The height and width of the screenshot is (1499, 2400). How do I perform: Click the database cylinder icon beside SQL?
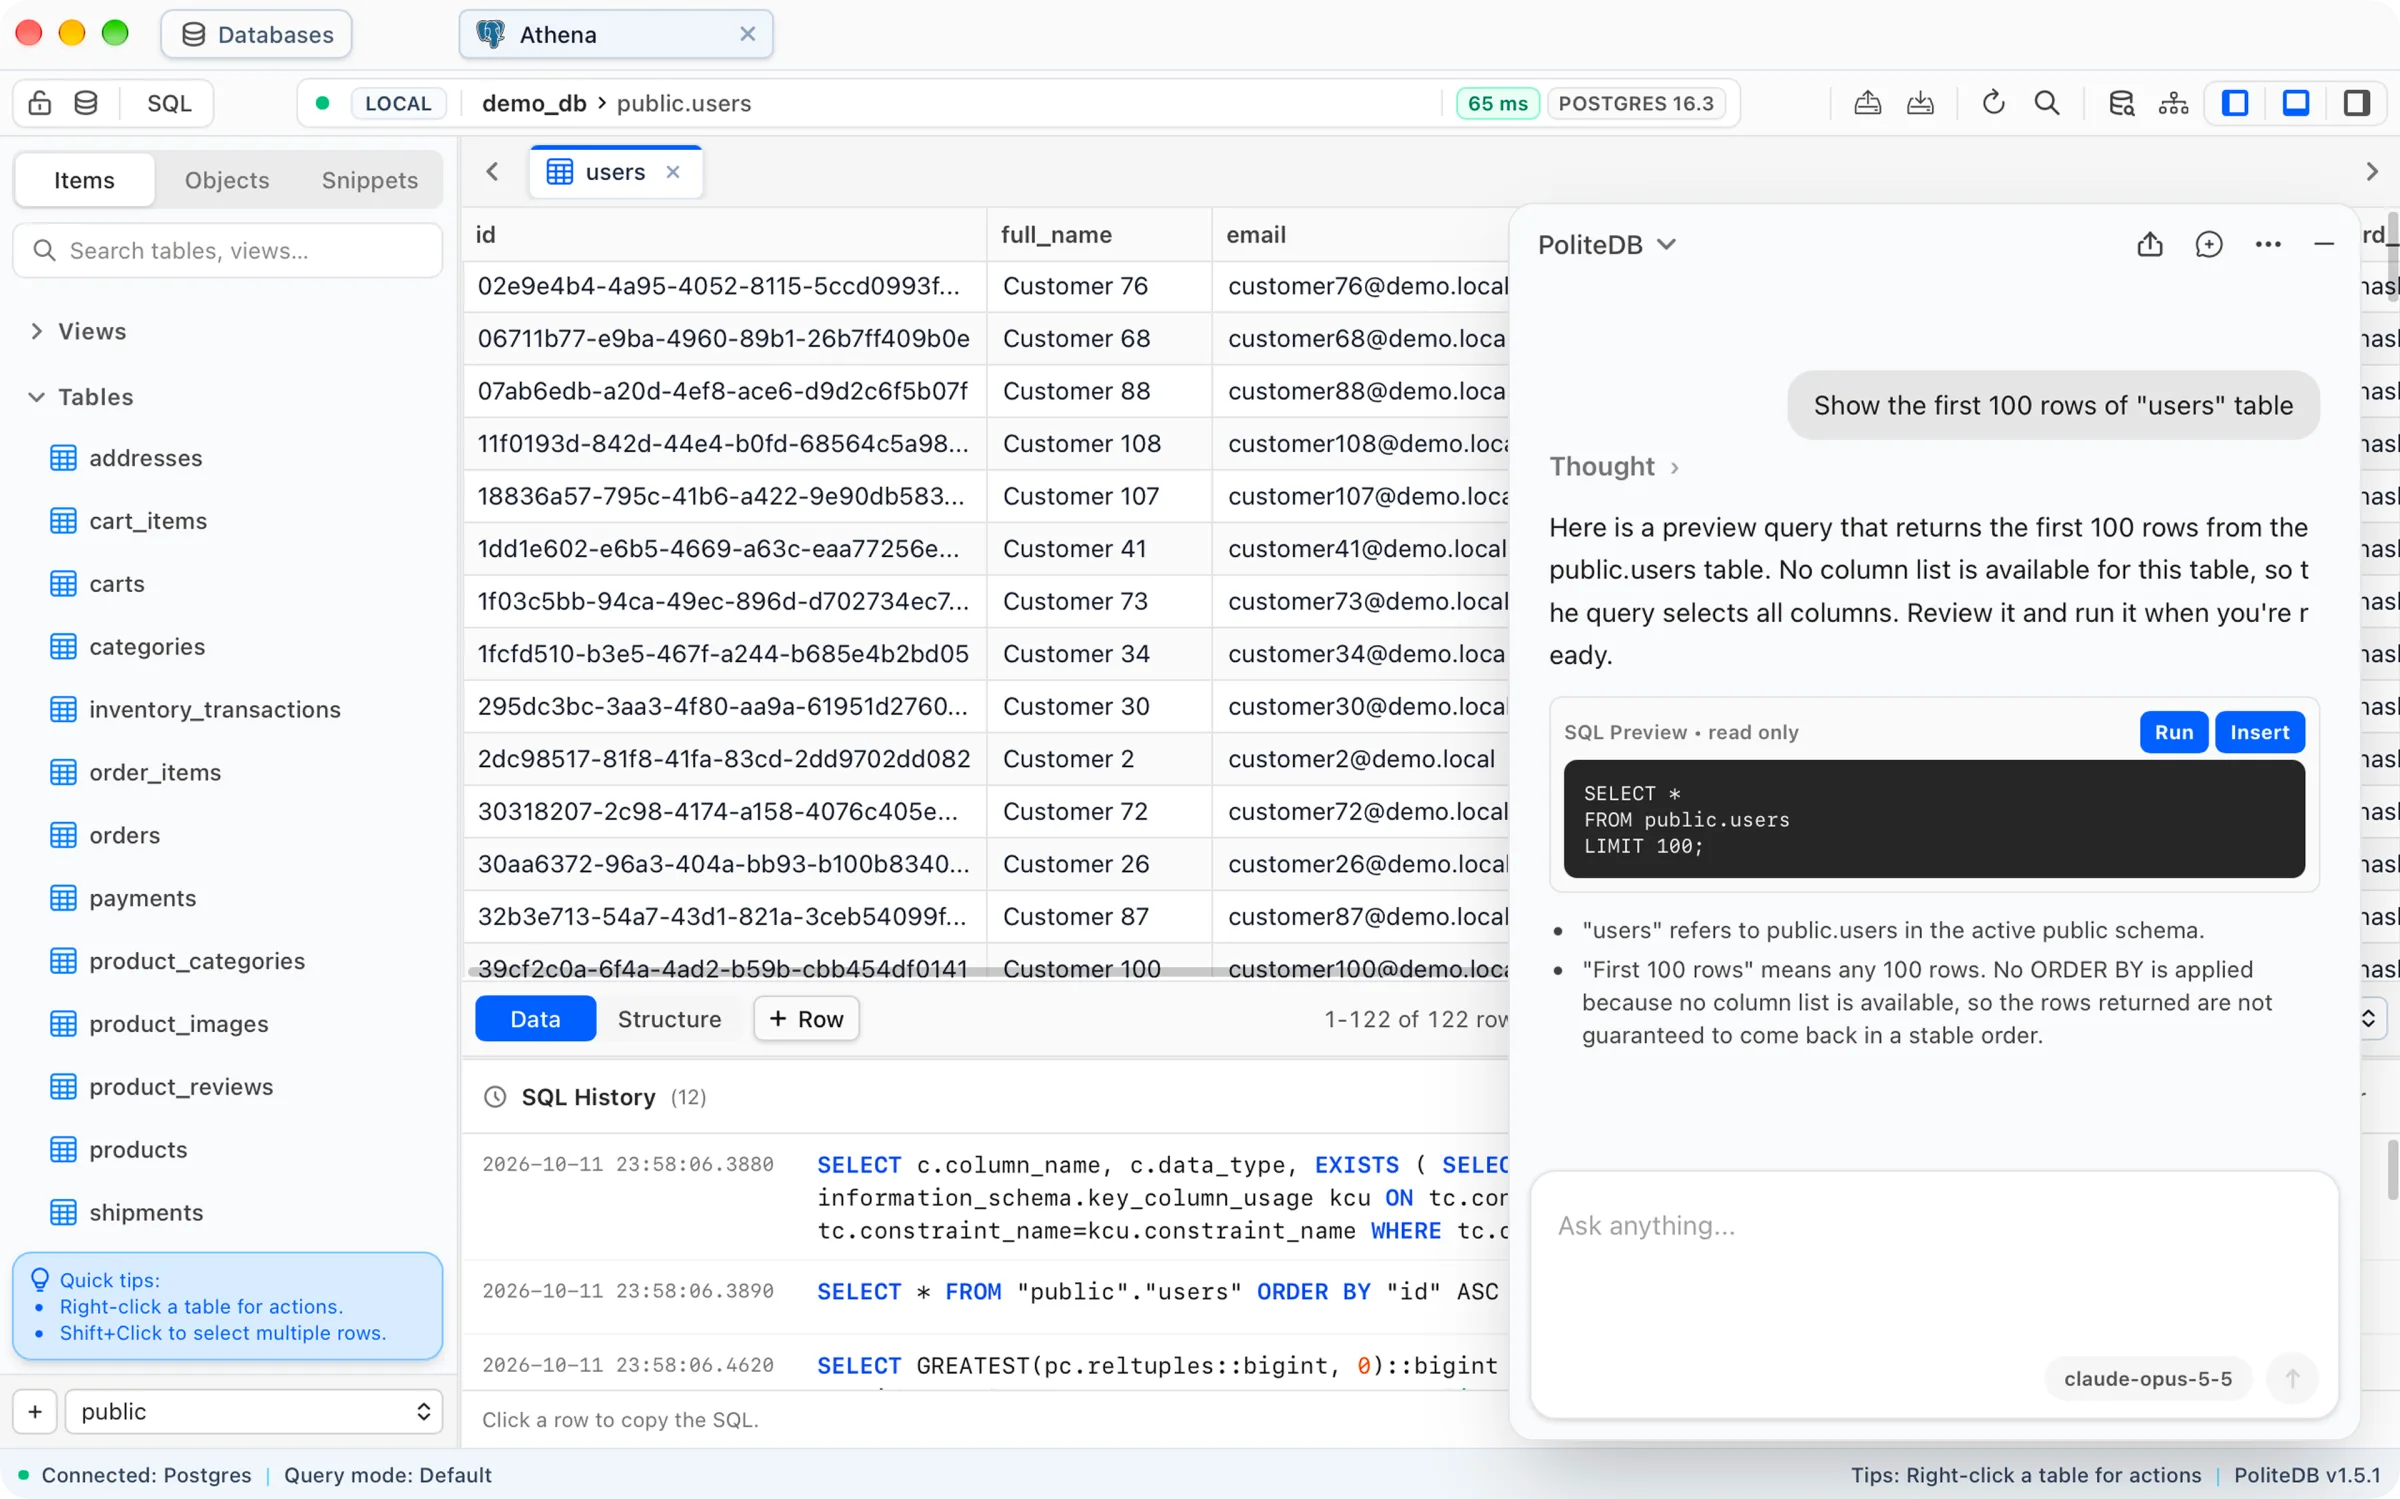(86, 103)
